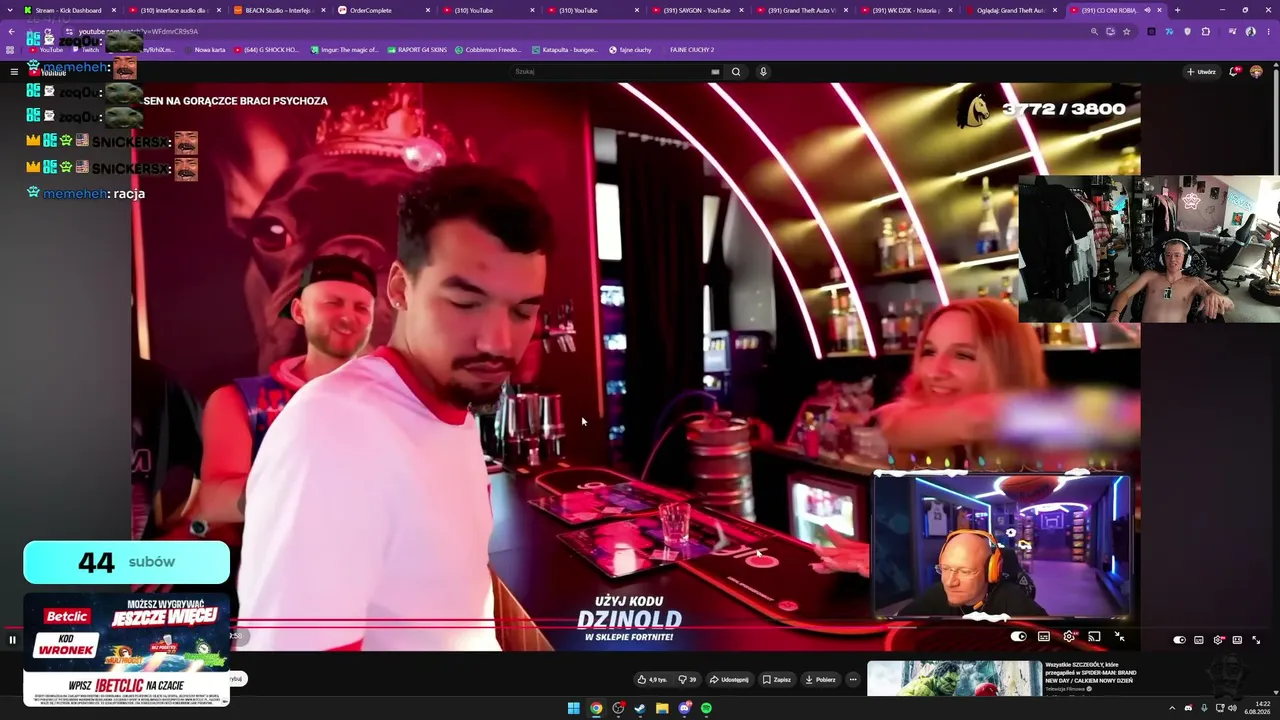Image resolution: width=1280 pixels, height=720 pixels.
Task: Start voice search with microphone icon
Action: (x=763, y=72)
